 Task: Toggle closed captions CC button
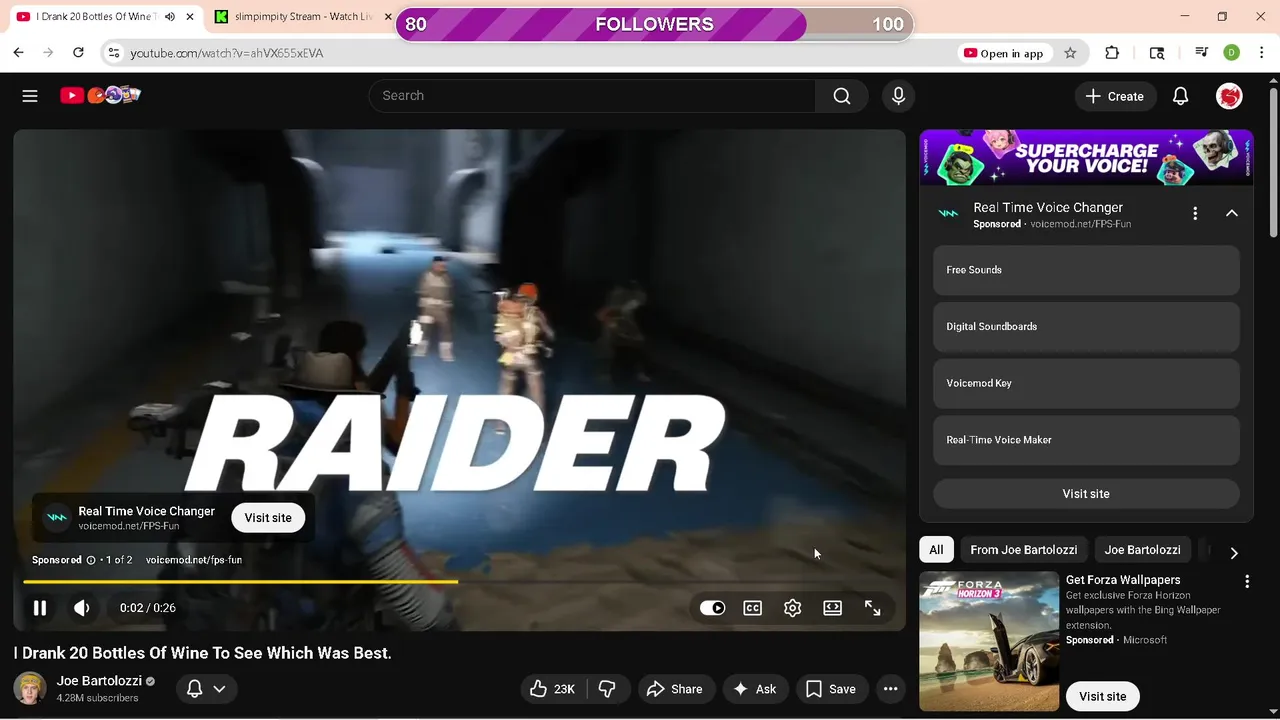pyautogui.click(x=753, y=608)
